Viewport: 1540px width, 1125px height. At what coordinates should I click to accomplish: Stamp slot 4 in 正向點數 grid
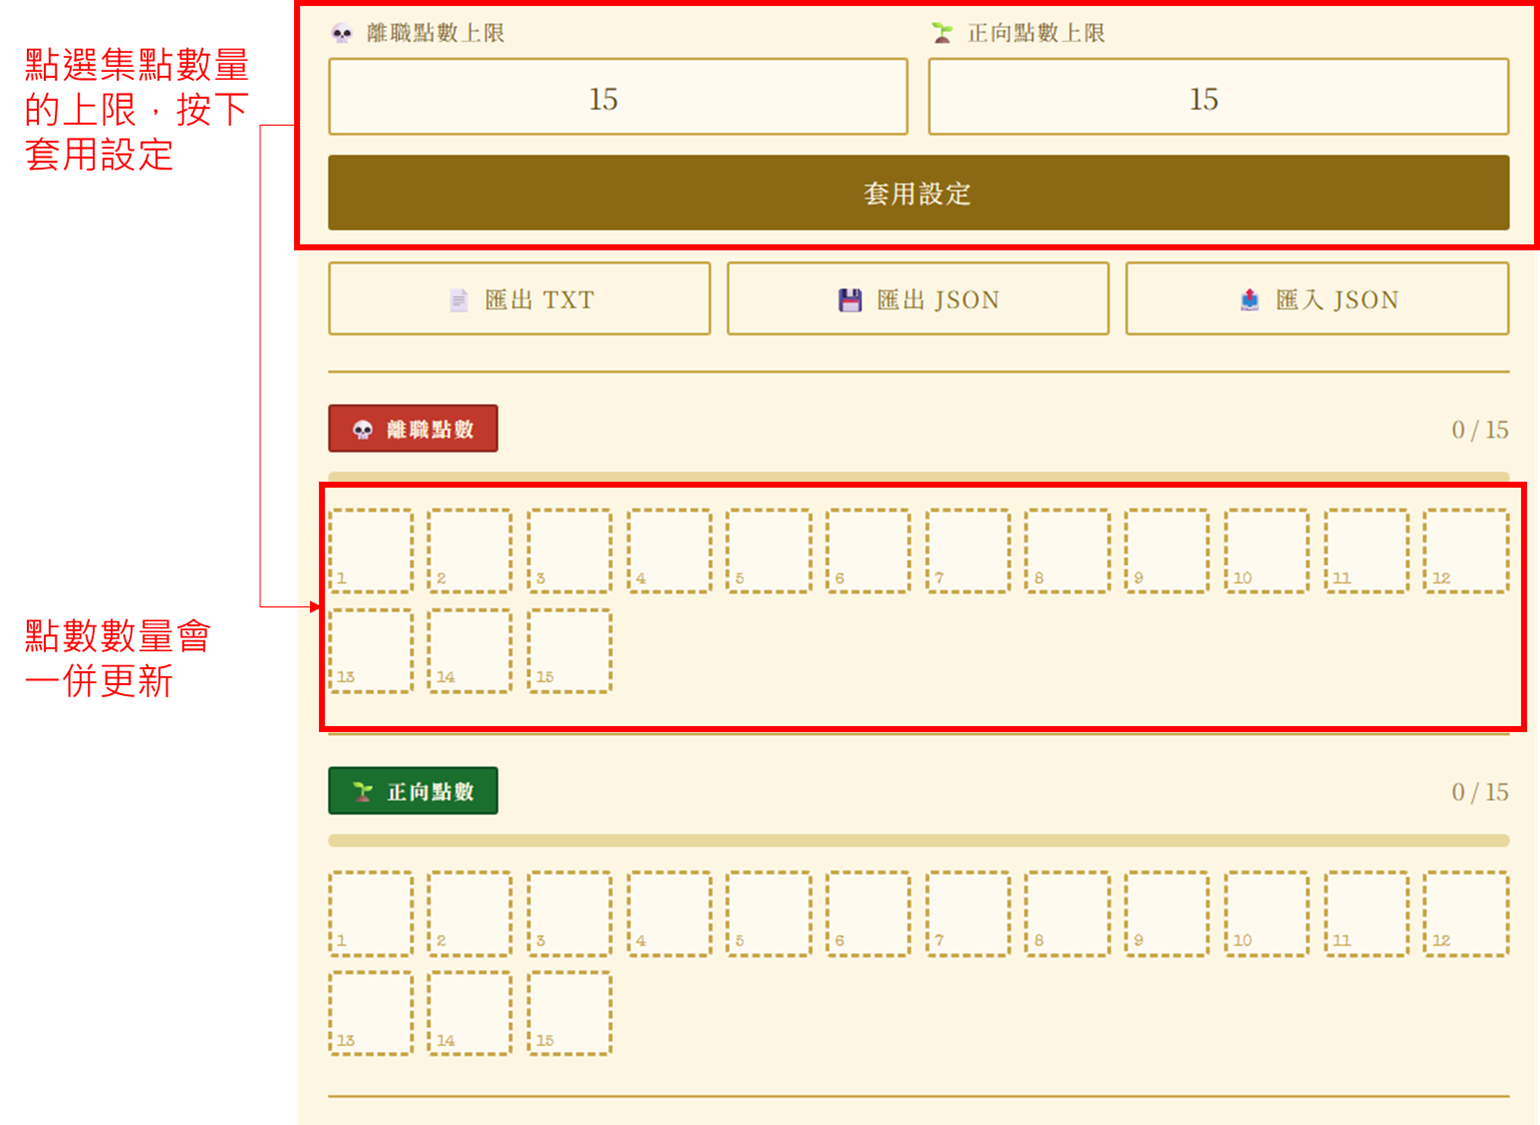pyautogui.click(x=669, y=914)
